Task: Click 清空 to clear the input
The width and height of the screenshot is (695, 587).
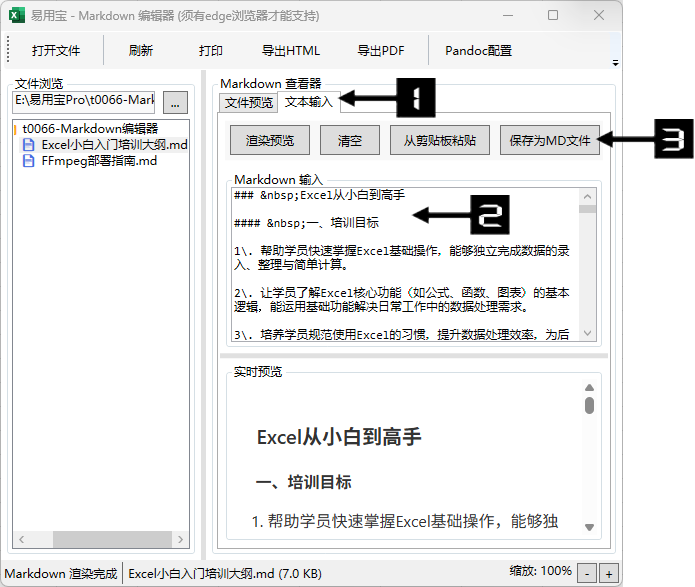Action: (x=350, y=141)
